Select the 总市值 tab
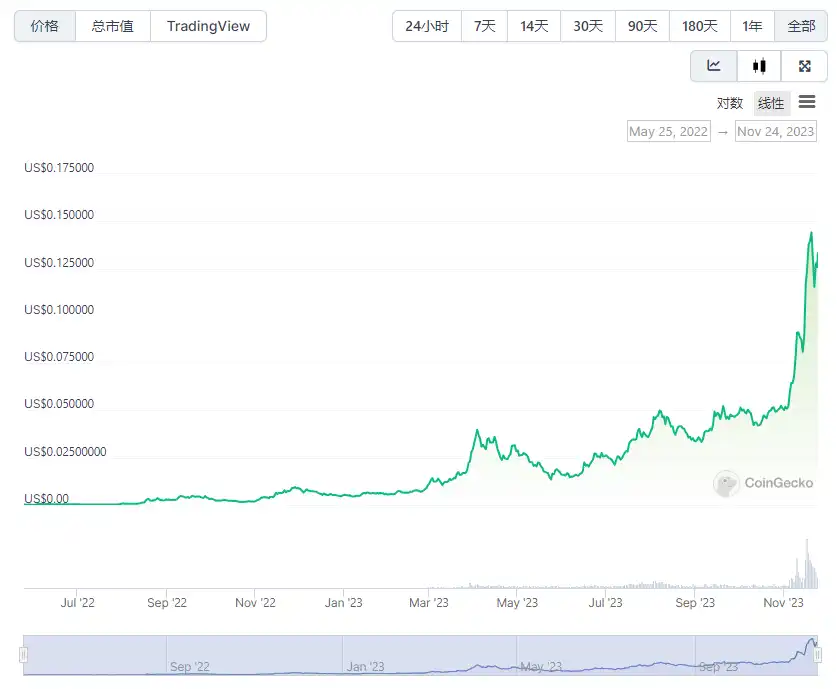The width and height of the screenshot is (837, 689). (x=113, y=26)
